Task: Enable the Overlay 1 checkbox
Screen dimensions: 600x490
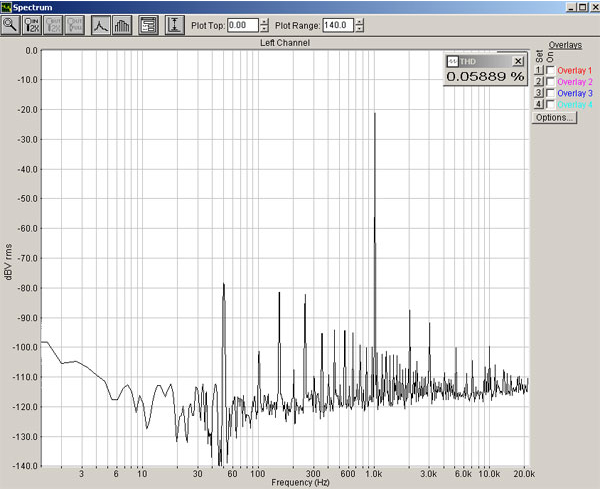Action: pyautogui.click(x=550, y=70)
